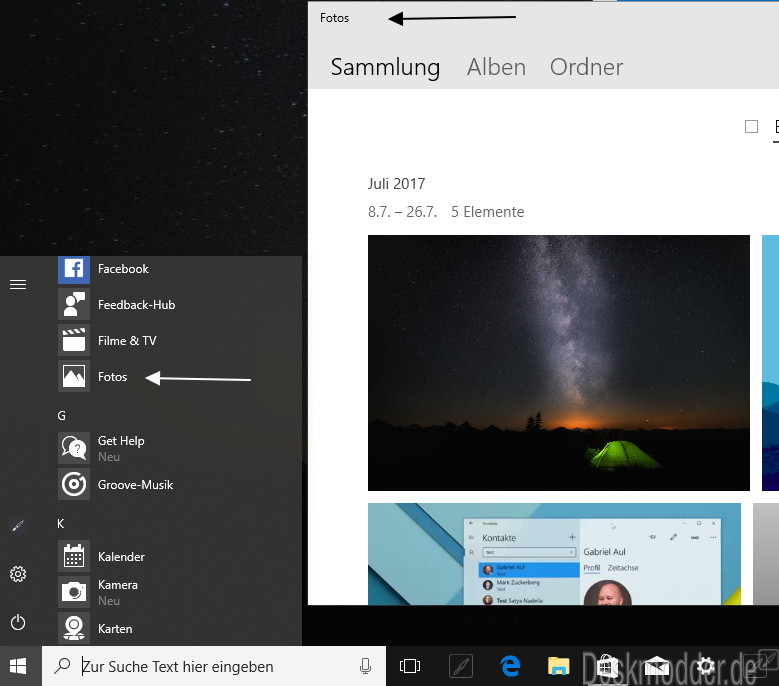Click the user account icon in Start sidebar
The image size is (779, 686).
[x=18, y=526]
